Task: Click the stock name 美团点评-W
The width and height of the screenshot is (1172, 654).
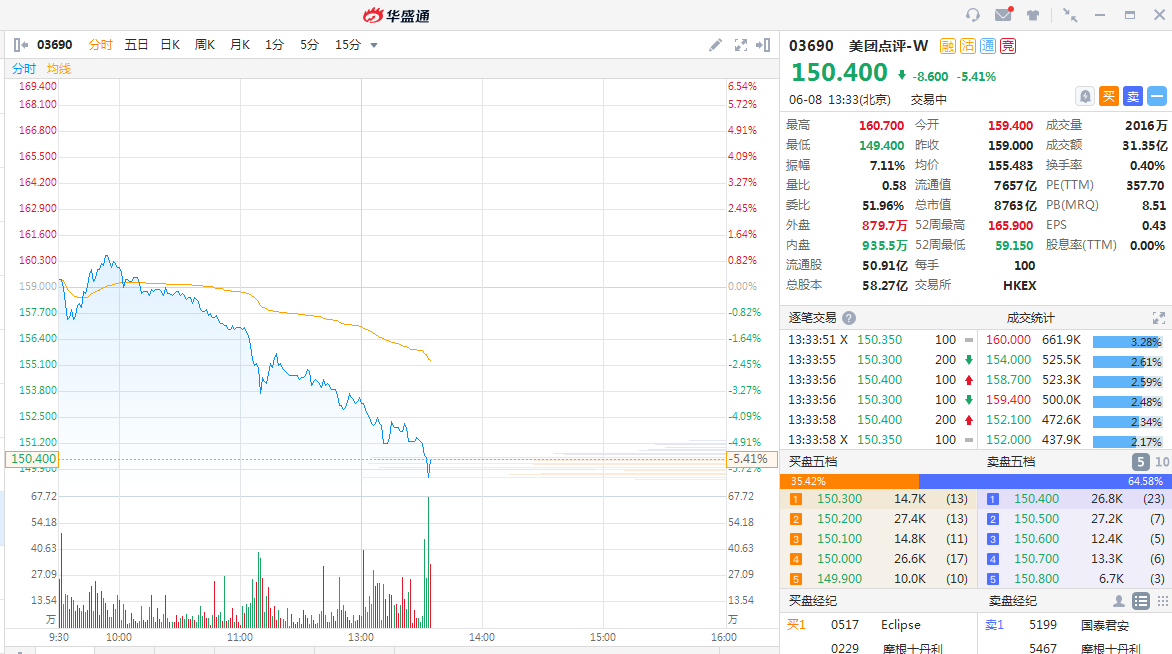Action: 888,46
